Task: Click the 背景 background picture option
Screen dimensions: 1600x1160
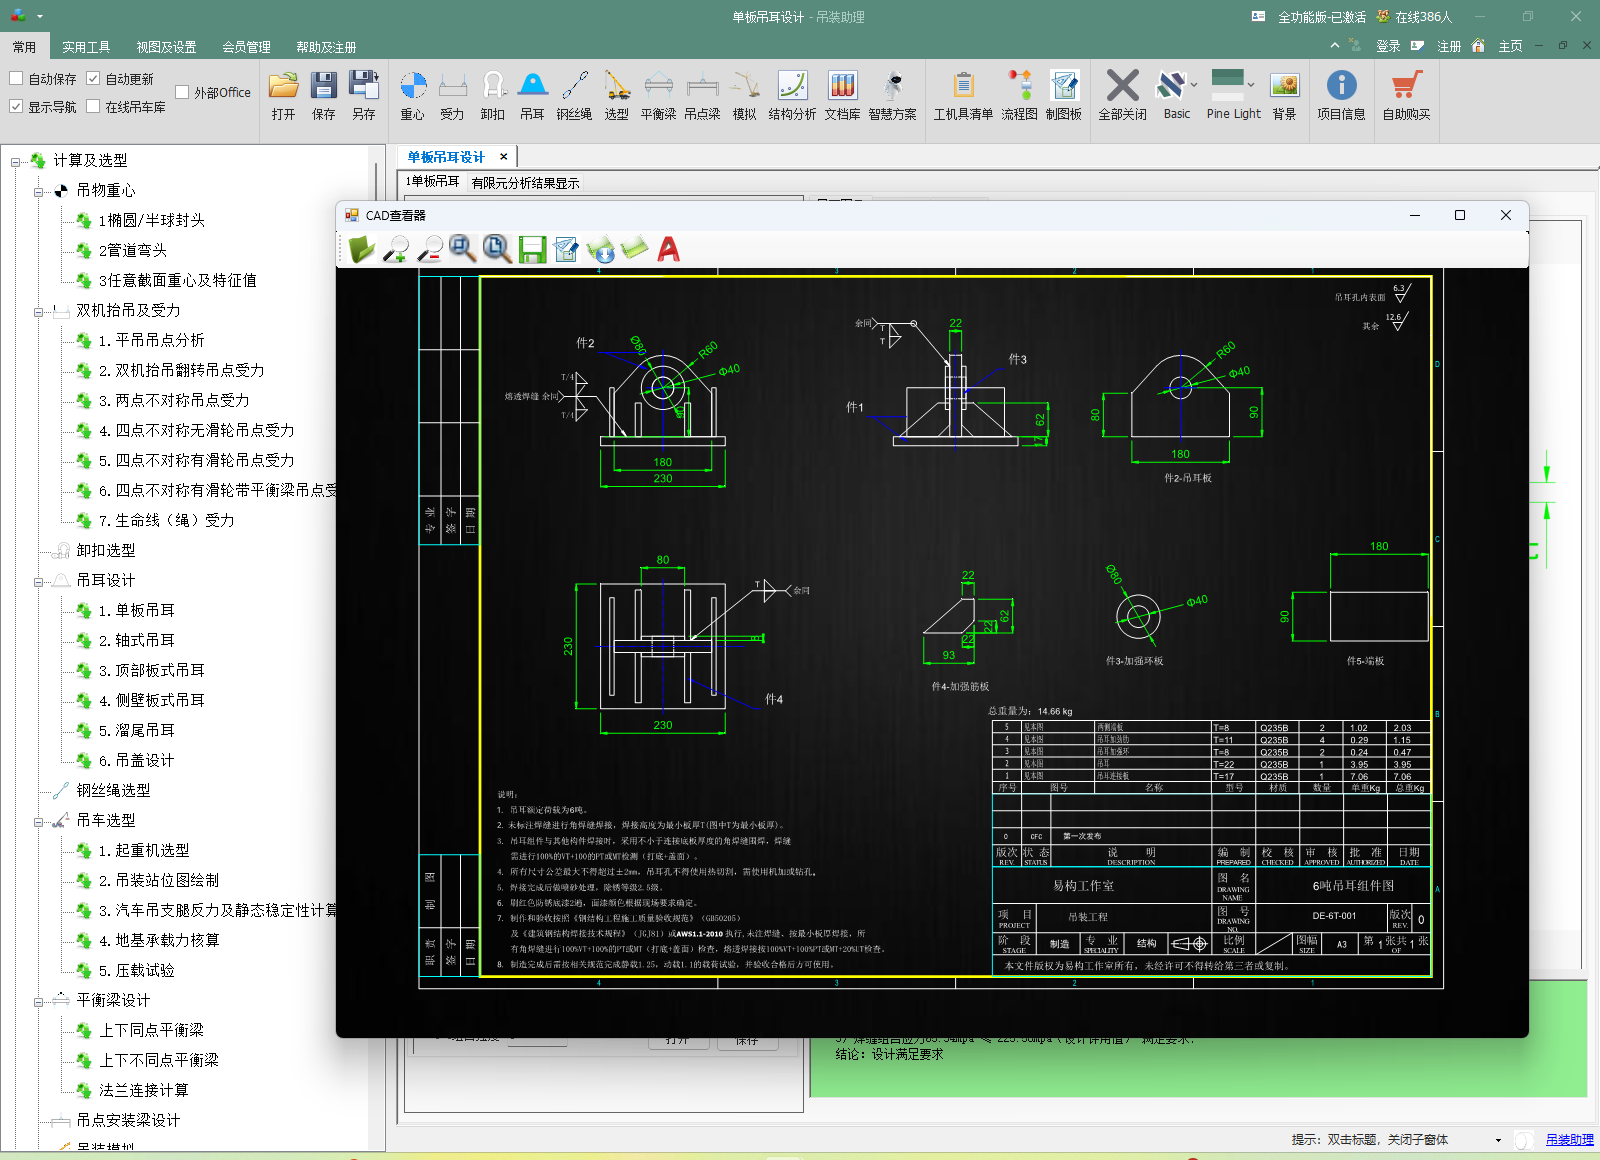Action: pos(1285,96)
